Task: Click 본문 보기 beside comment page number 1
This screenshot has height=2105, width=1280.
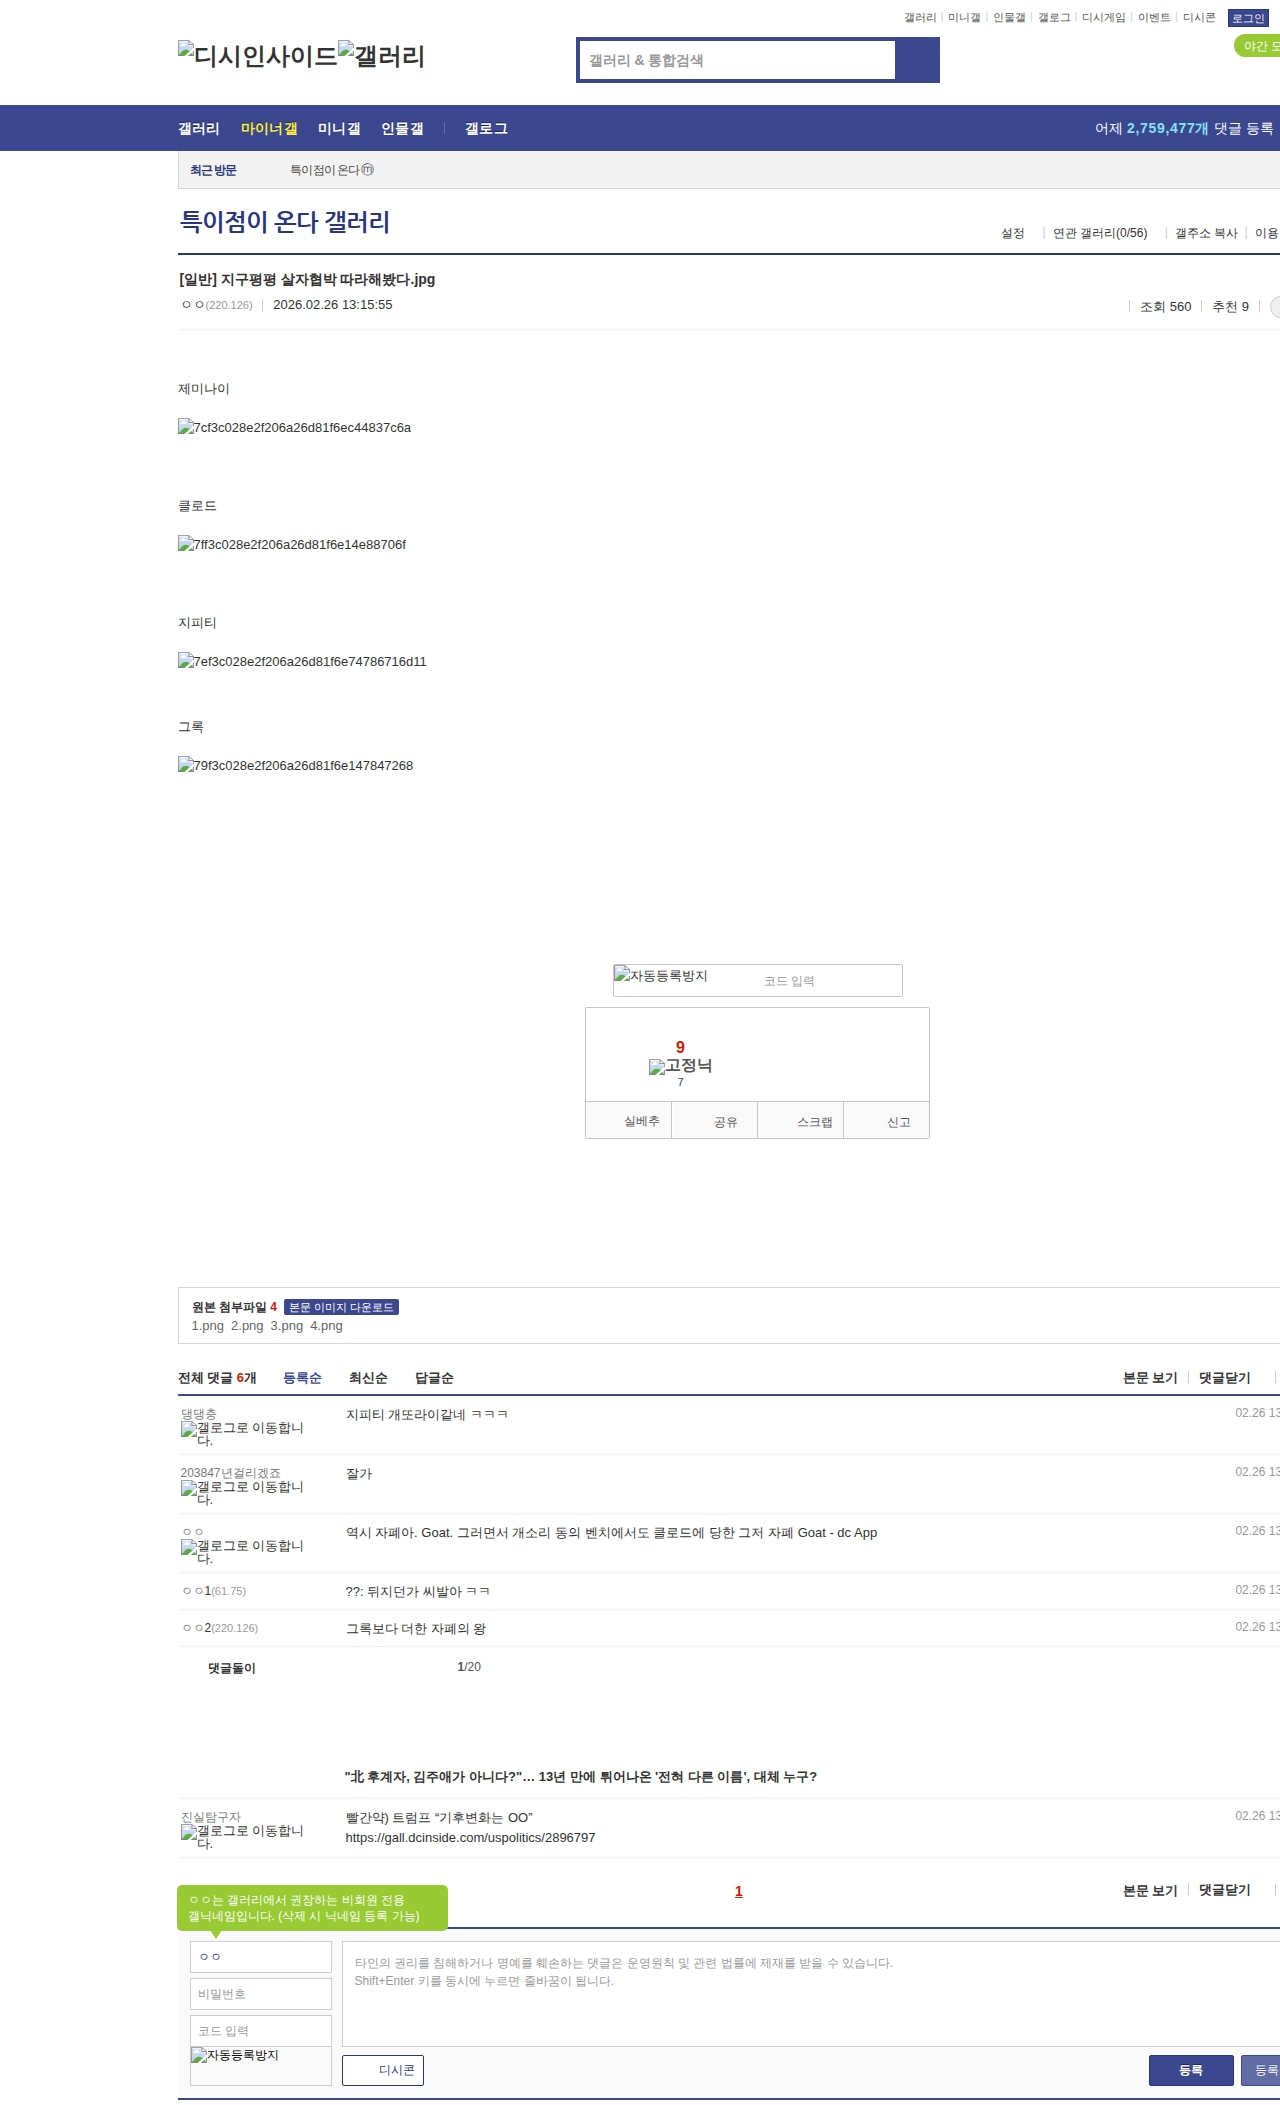Action: pos(1150,1891)
